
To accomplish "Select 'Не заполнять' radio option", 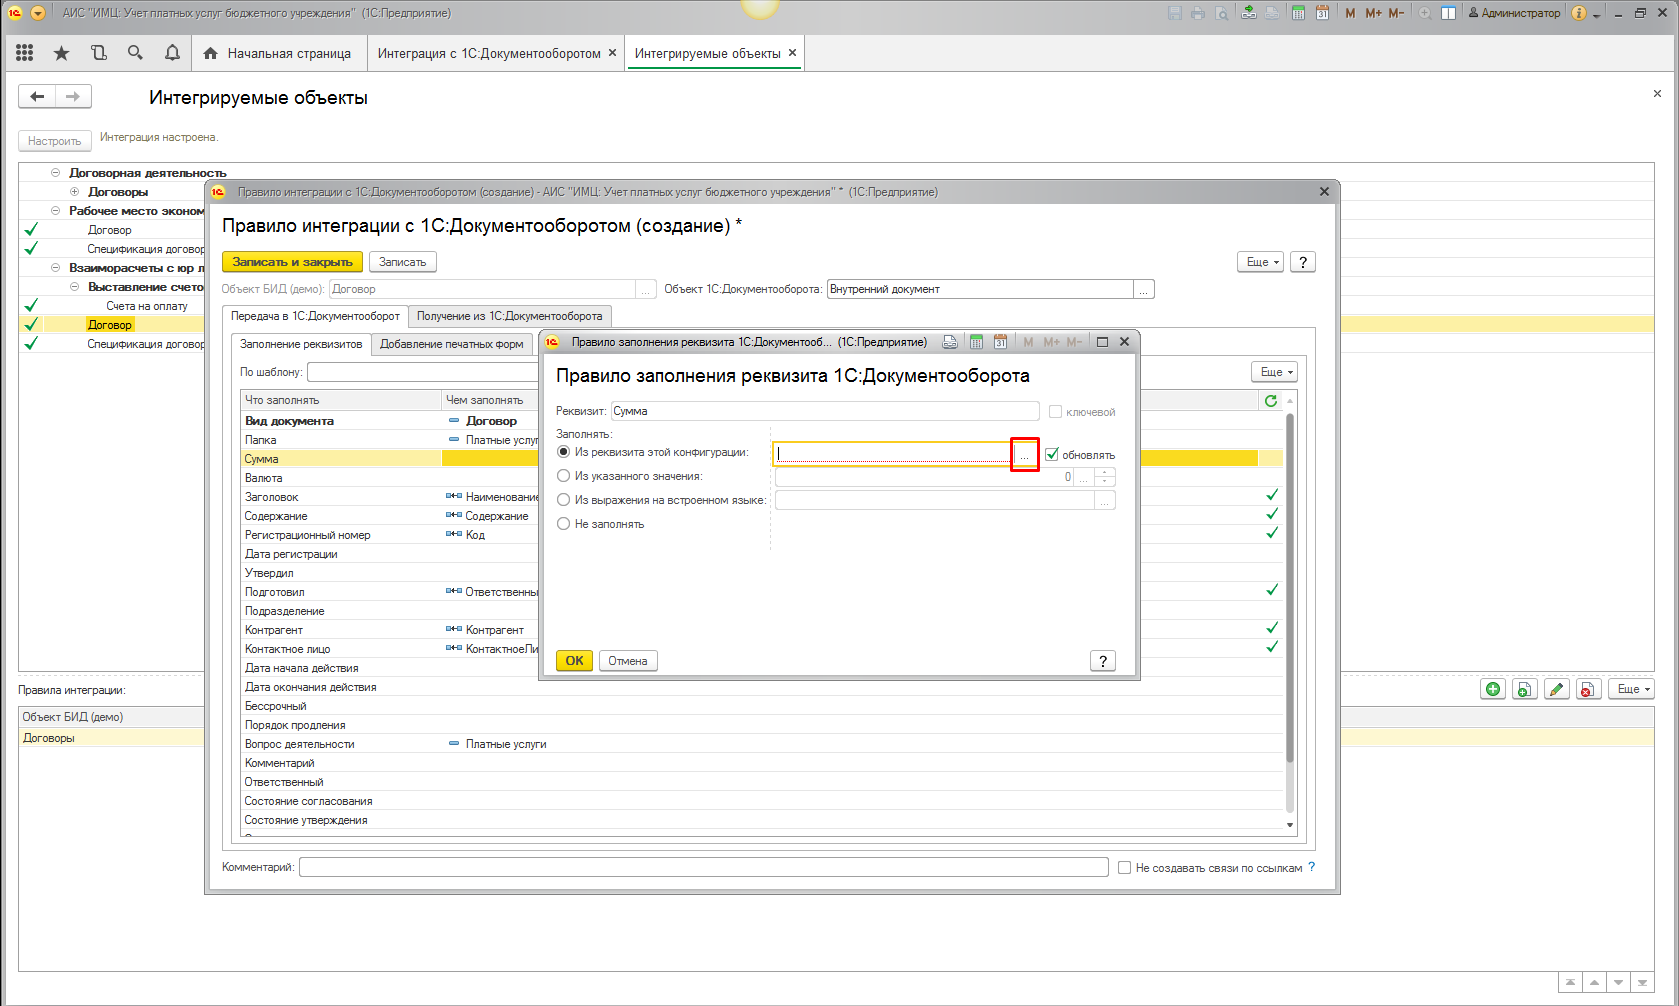I will click(564, 524).
